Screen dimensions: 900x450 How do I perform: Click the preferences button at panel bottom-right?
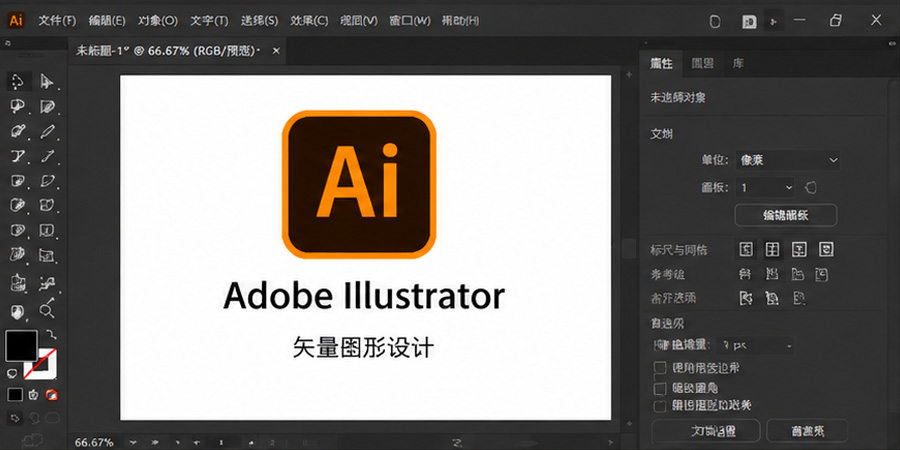tap(807, 431)
